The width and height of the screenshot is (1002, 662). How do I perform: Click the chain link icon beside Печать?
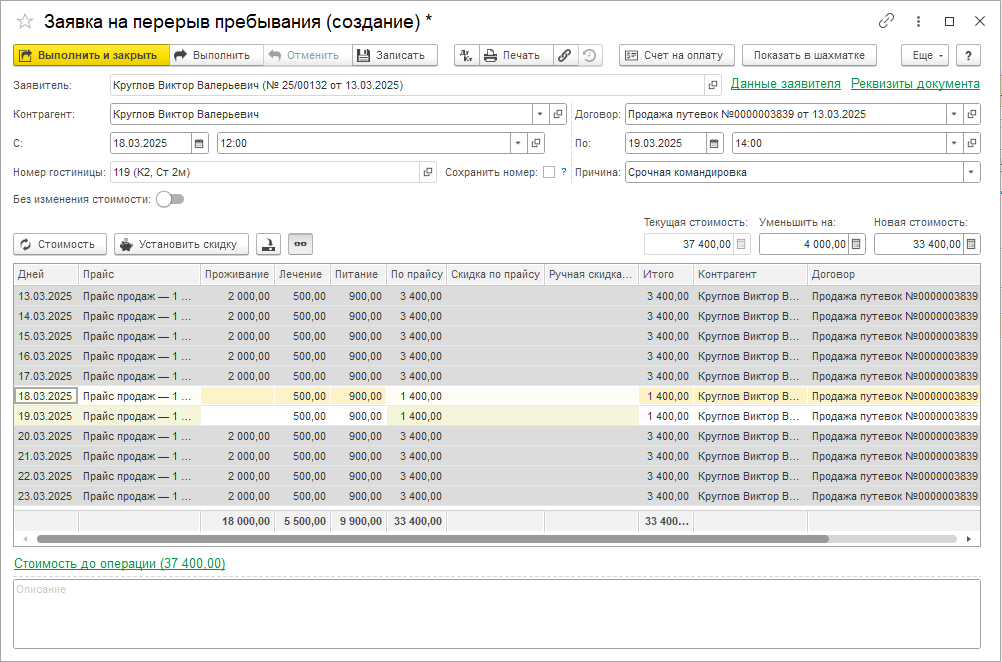565,56
